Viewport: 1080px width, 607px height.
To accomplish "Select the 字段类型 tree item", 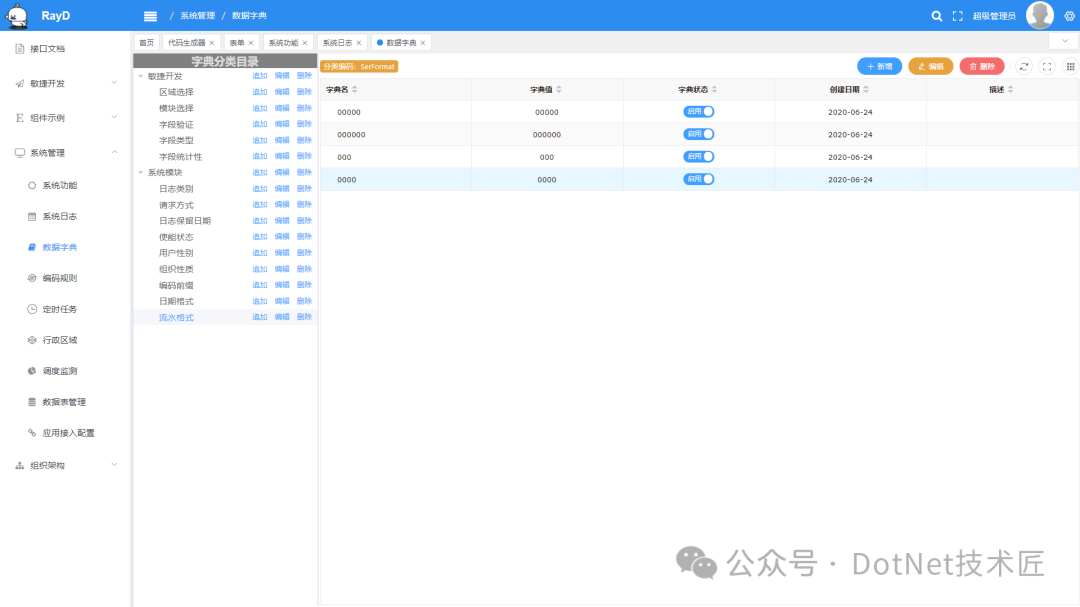I will [176, 141].
